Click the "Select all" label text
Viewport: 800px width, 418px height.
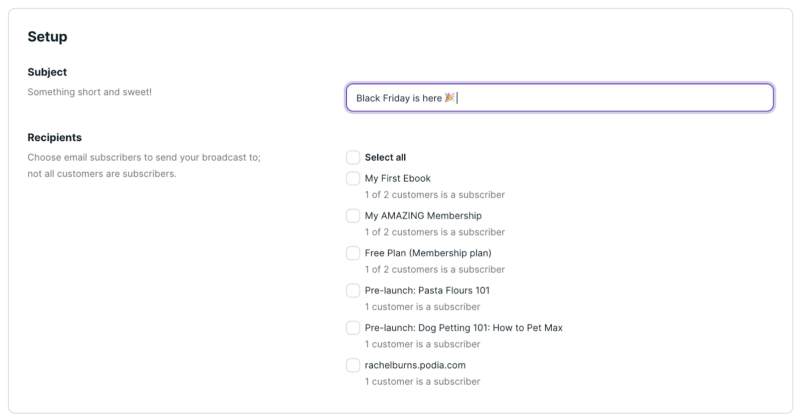pyautogui.click(x=385, y=157)
